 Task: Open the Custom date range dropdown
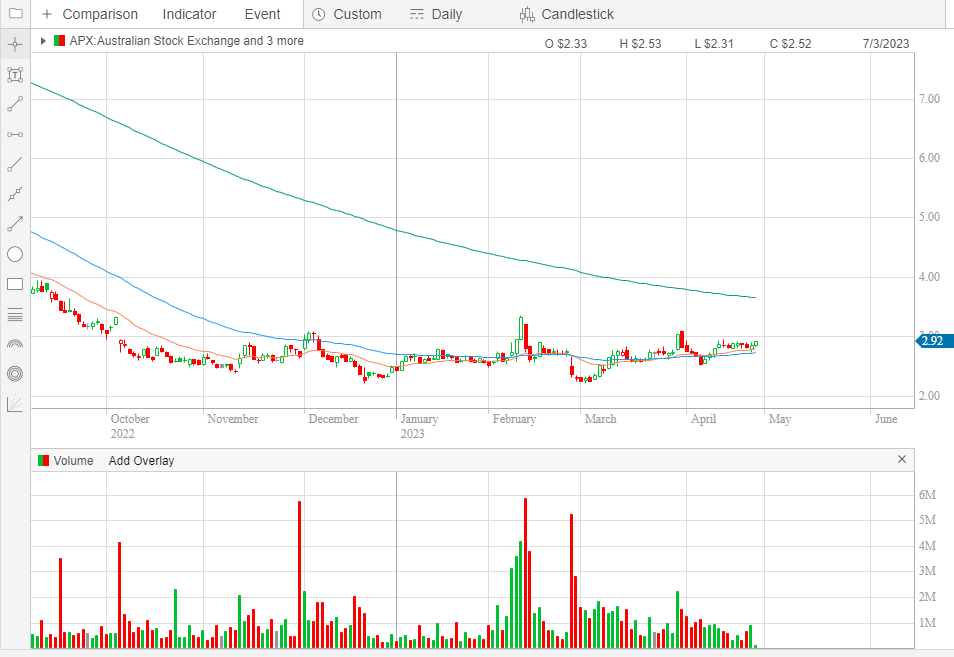click(x=357, y=14)
